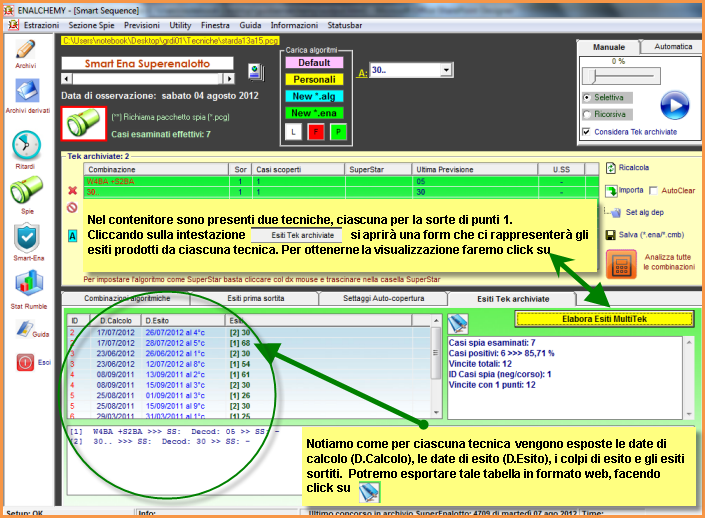Open the Spie flashlight sidebar icon

(x=27, y=190)
